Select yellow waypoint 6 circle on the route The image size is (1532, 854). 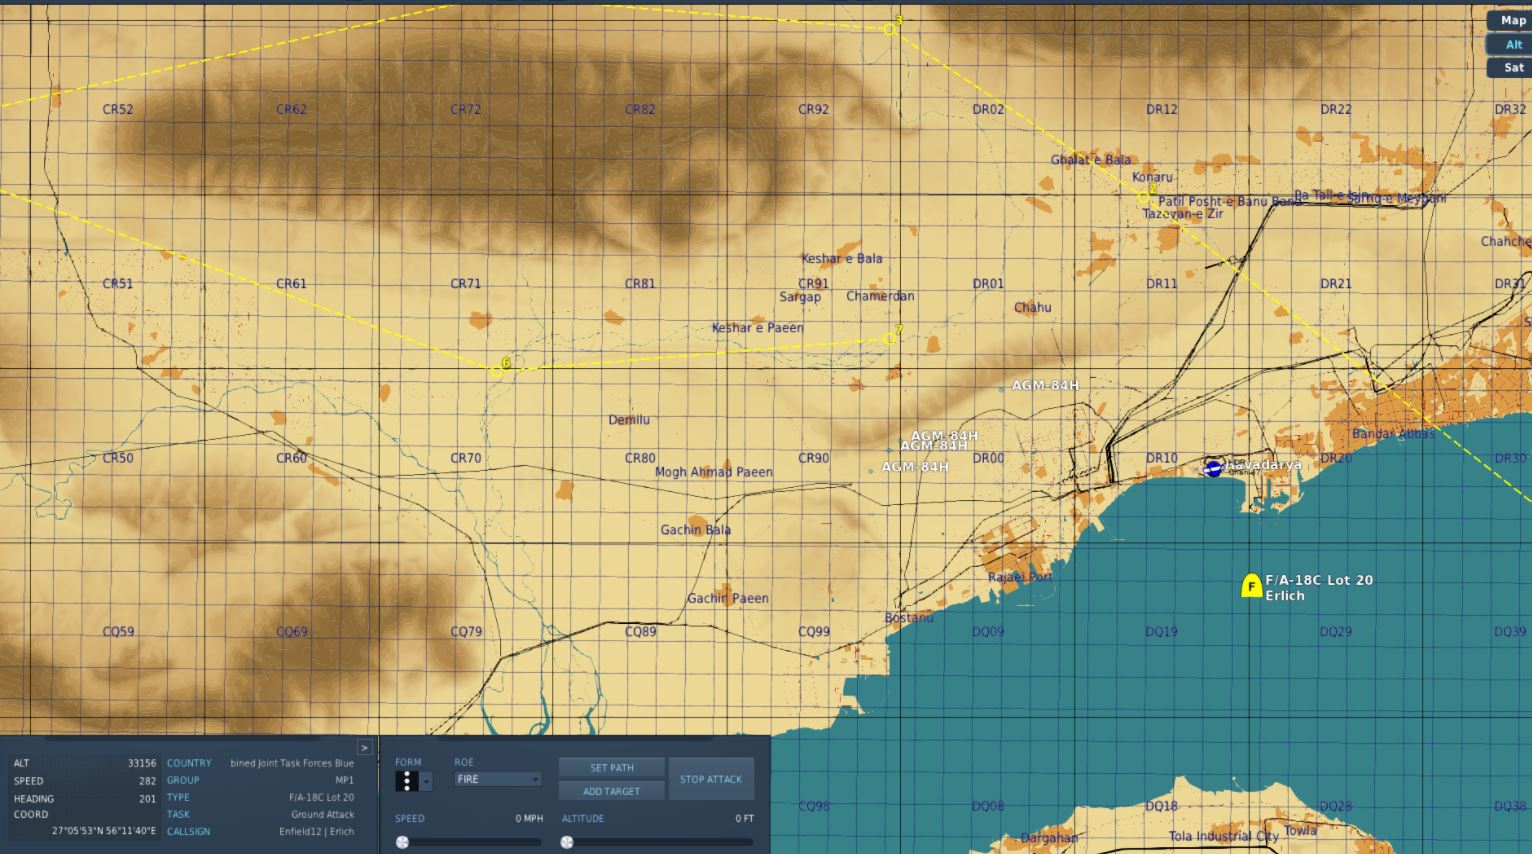click(x=496, y=371)
